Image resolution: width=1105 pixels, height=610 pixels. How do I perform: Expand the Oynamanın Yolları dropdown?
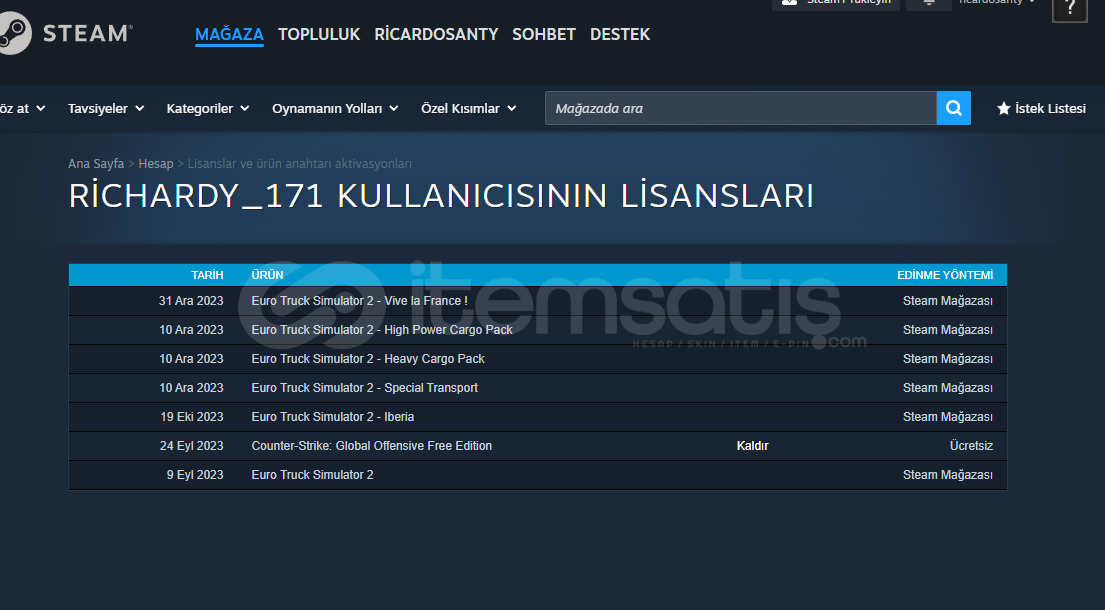point(335,108)
